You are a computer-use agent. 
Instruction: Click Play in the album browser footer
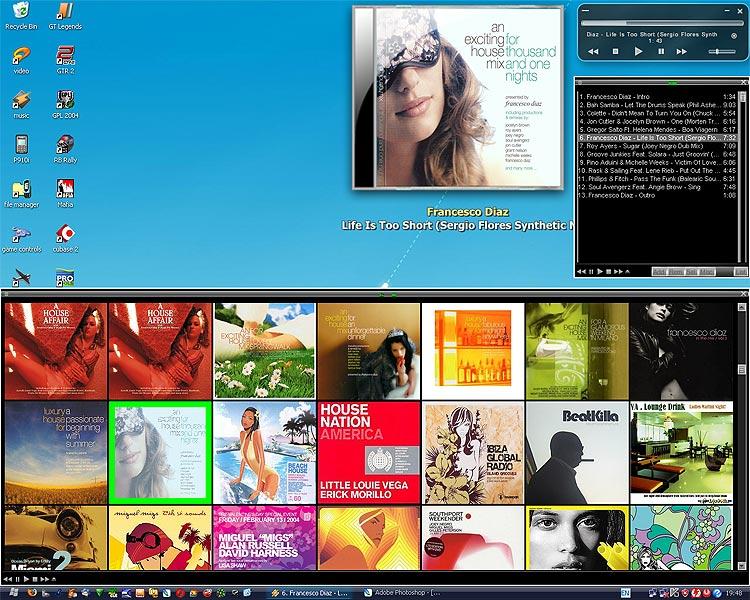pos(26,579)
